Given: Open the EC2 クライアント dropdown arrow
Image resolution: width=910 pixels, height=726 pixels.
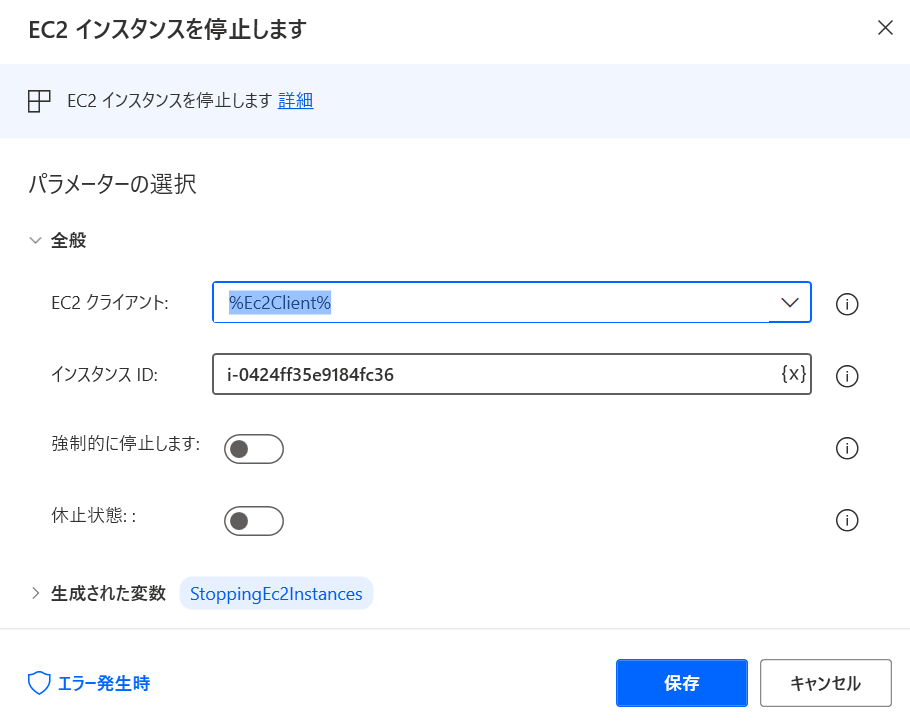Looking at the screenshot, I should click(789, 302).
